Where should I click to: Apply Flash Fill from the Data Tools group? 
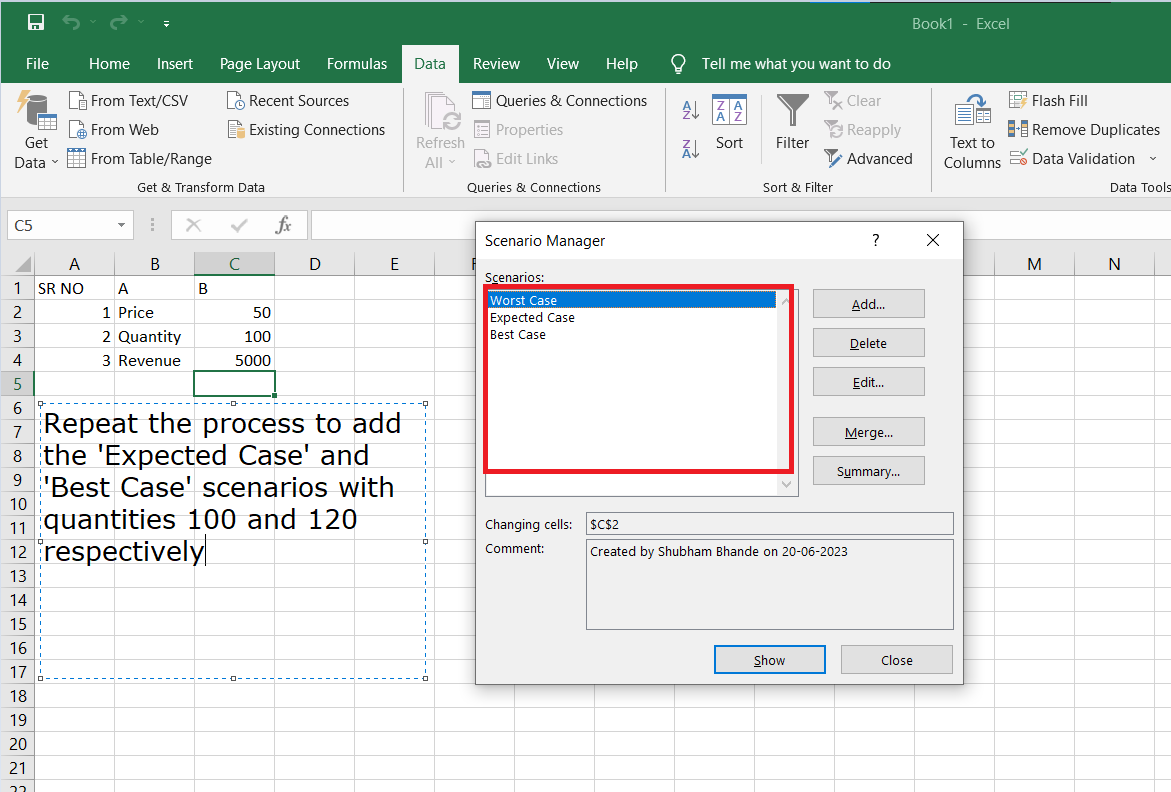pyautogui.click(x=1048, y=100)
